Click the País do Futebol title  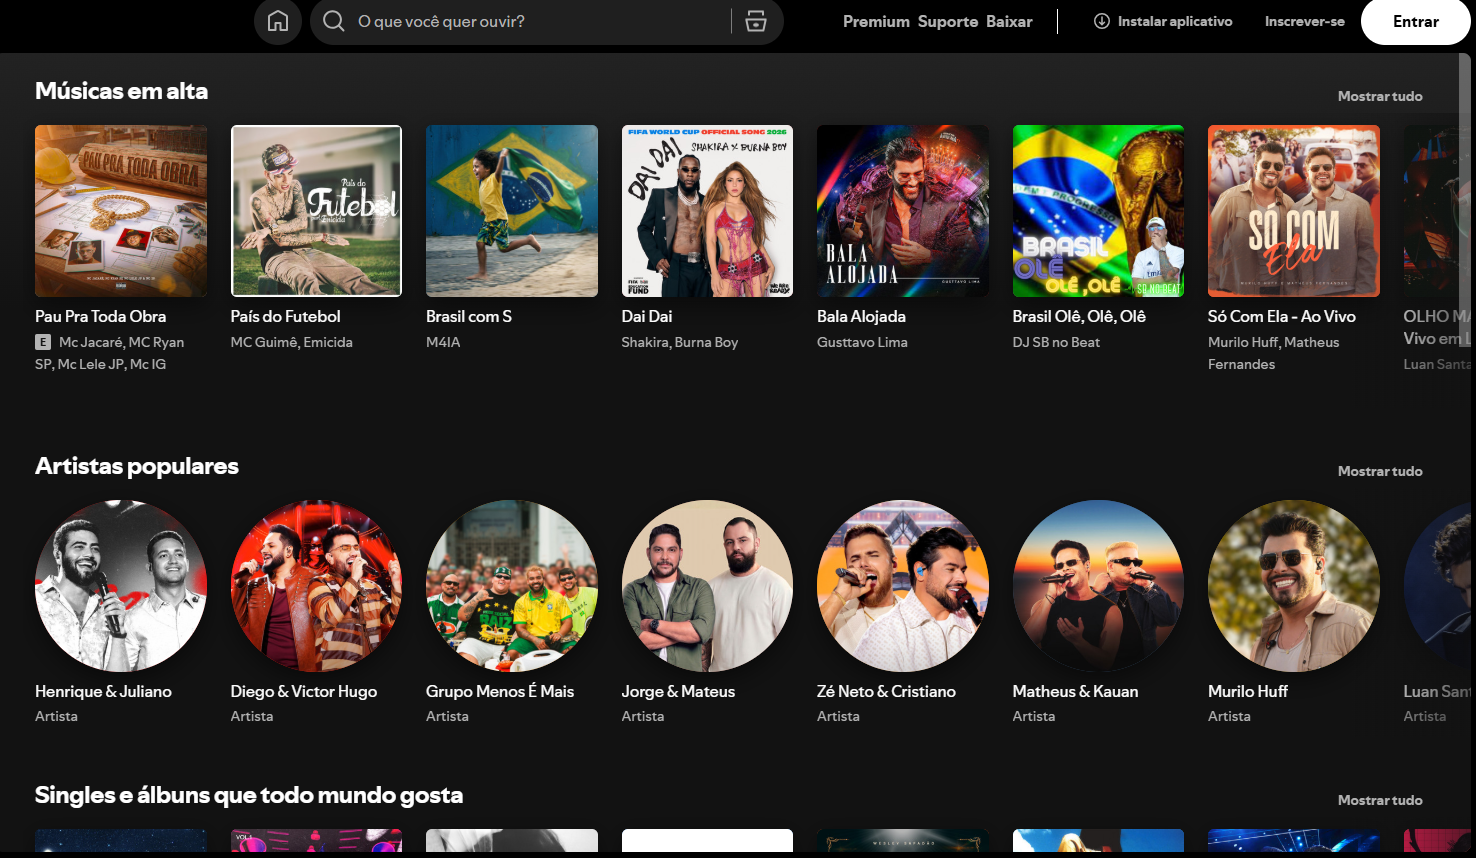[285, 316]
